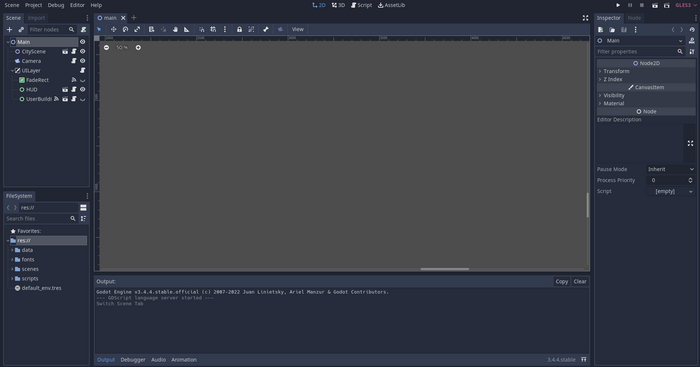Add a new node with the plus icon

(9, 29)
